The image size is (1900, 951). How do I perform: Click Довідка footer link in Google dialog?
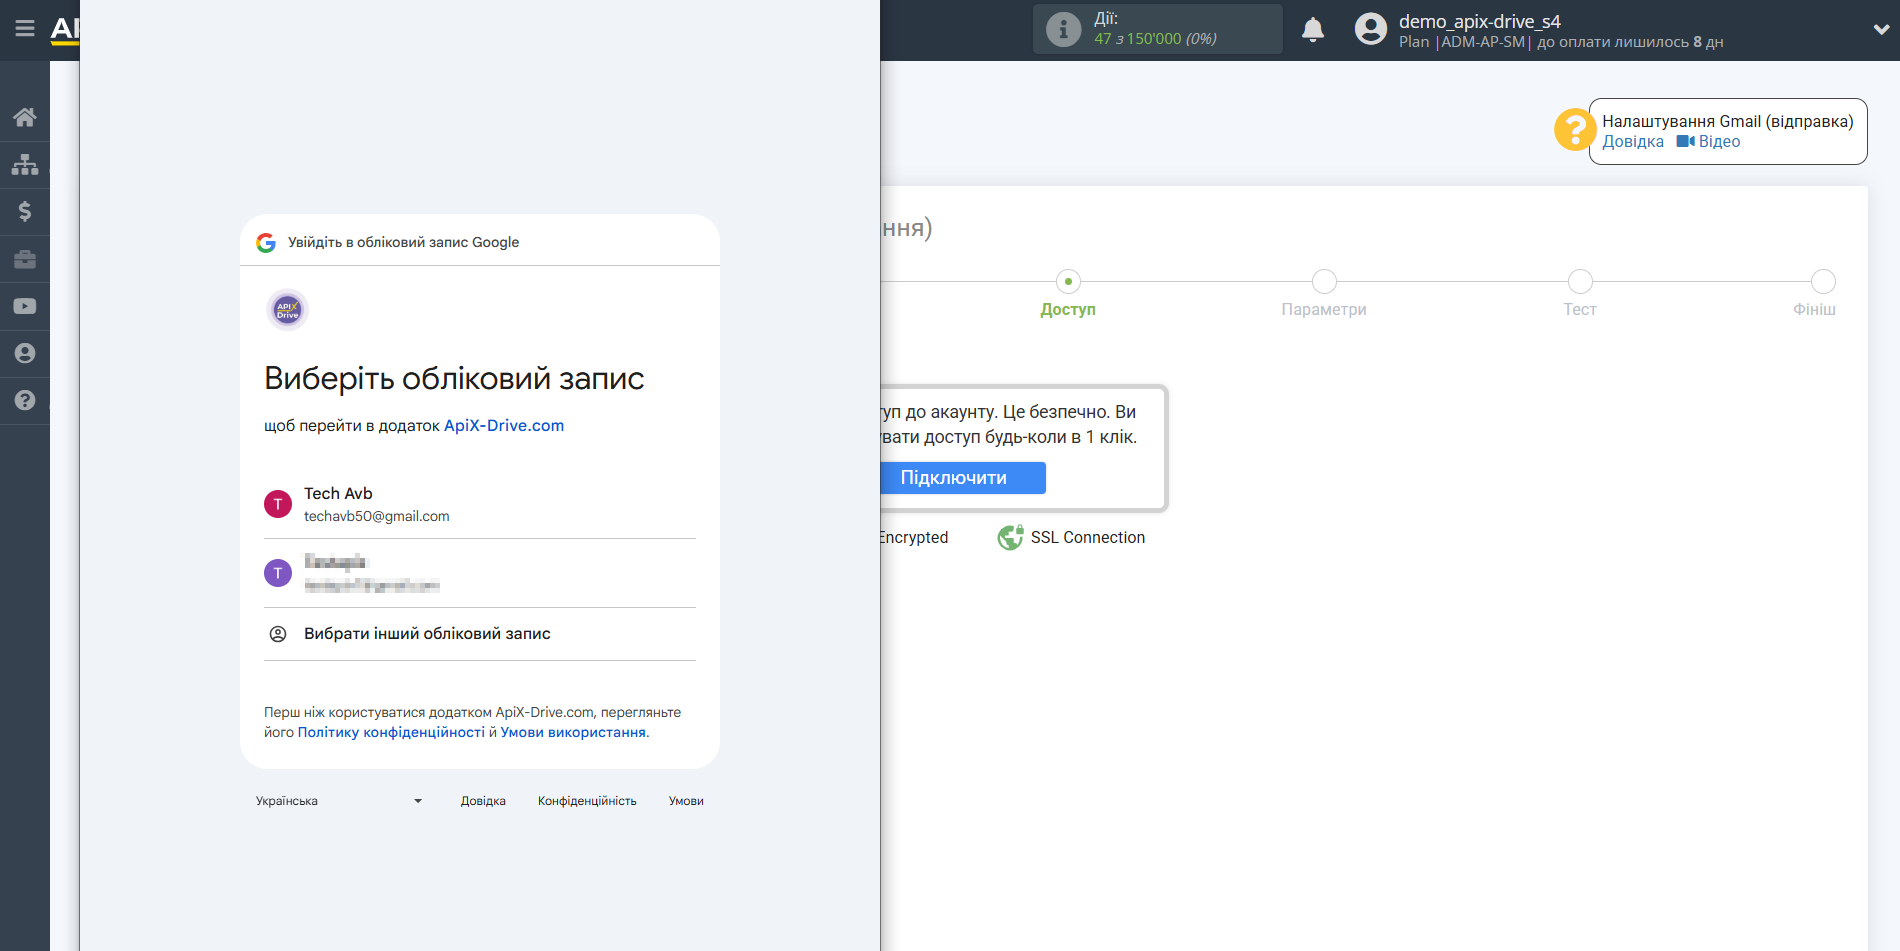483,801
